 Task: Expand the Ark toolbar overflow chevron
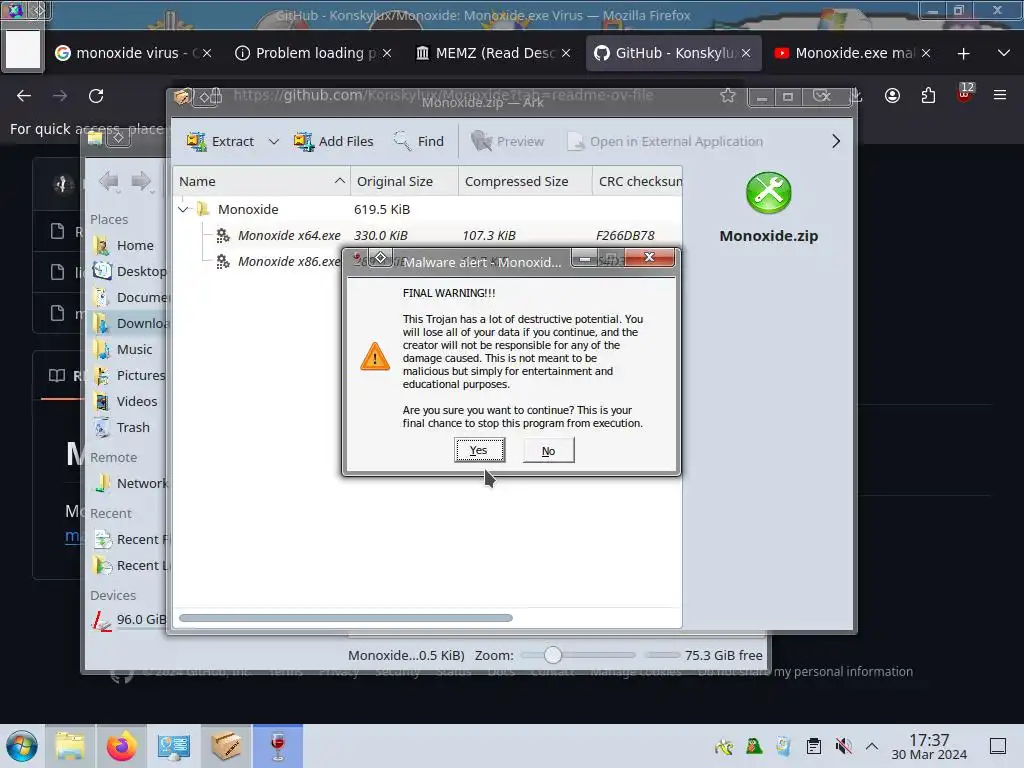(x=835, y=141)
